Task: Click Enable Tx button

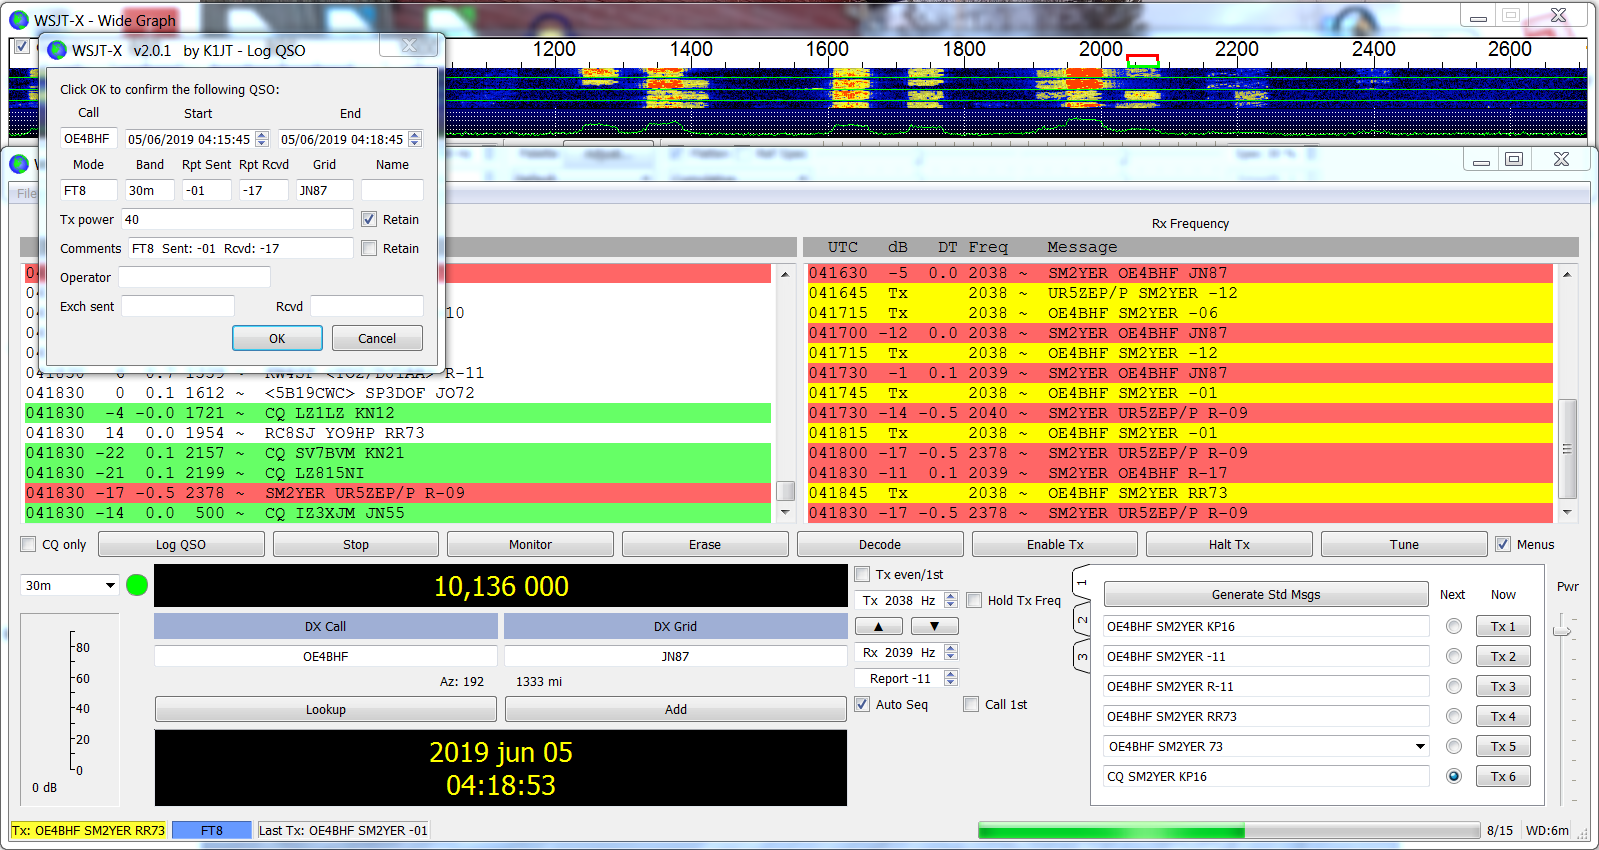Action: point(1055,544)
